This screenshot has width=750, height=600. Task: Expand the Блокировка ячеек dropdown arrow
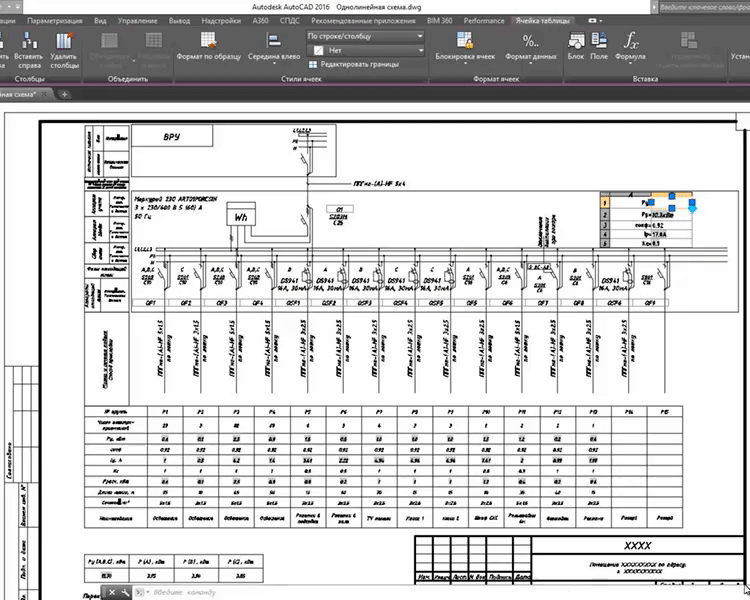(x=465, y=64)
